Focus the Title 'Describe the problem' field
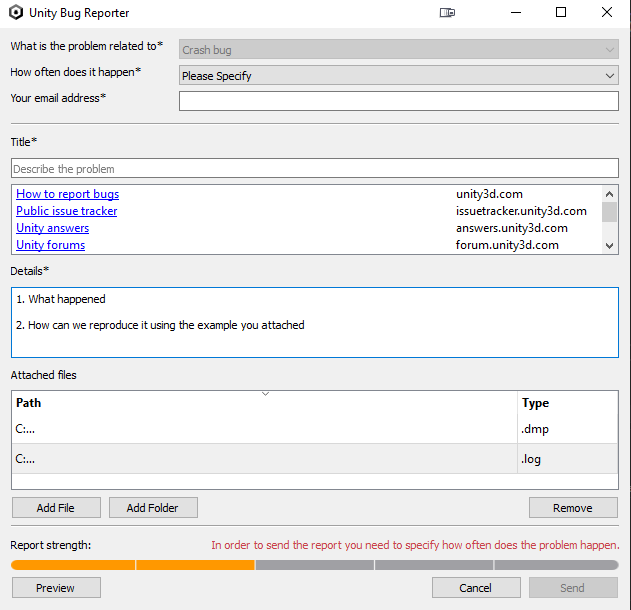The height and width of the screenshot is (610, 631). coord(315,168)
